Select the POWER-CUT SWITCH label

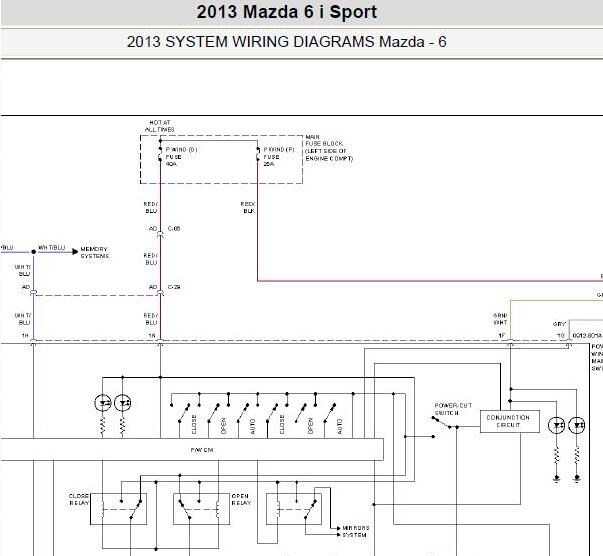pos(453,409)
